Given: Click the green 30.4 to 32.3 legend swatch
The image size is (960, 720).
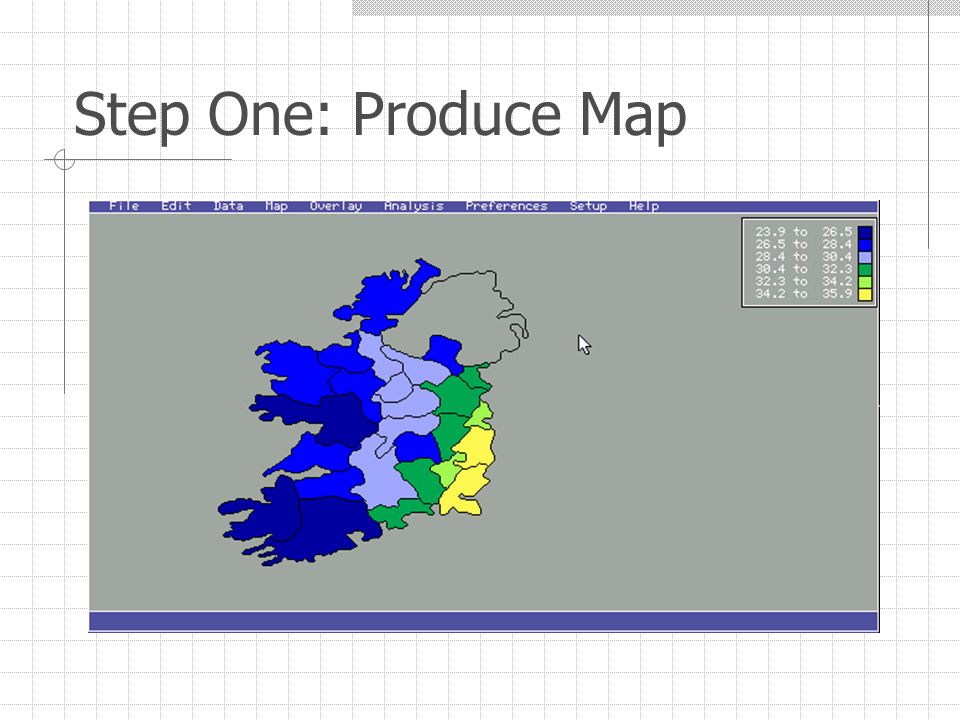Looking at the screenshot, I should [865, 269].
